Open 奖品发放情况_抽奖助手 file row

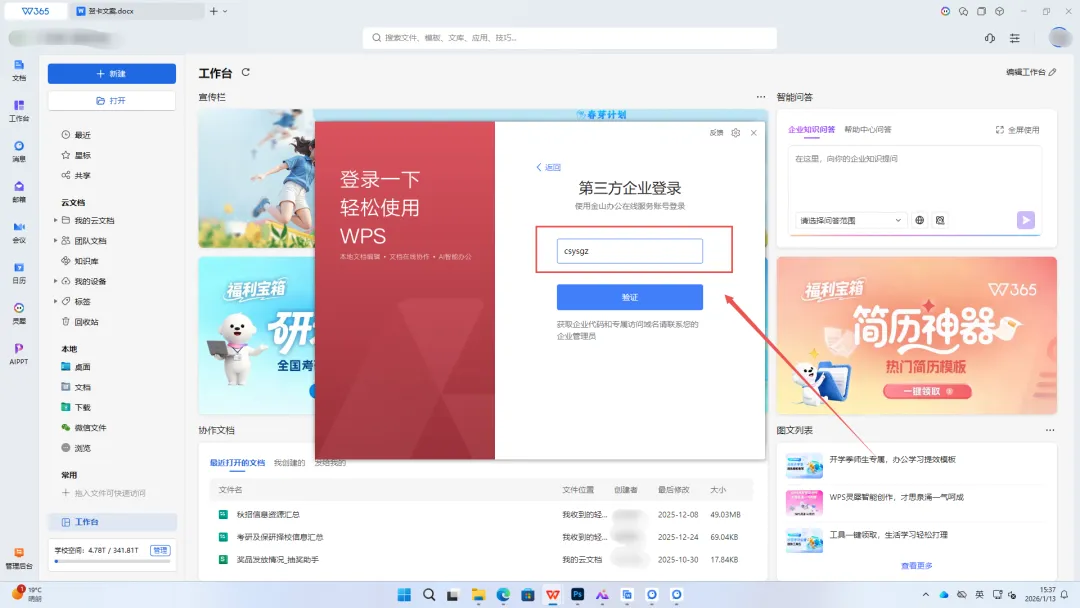481,560
